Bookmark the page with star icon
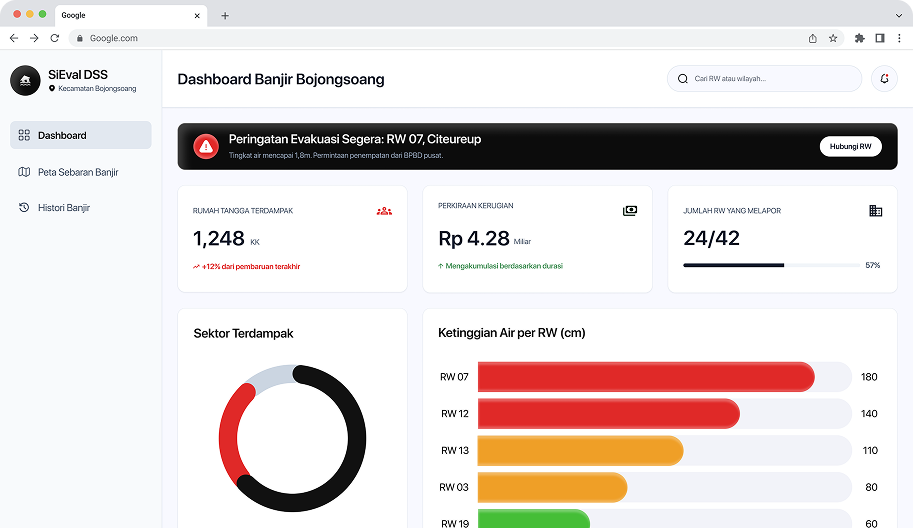 click(x=833, y=38)
